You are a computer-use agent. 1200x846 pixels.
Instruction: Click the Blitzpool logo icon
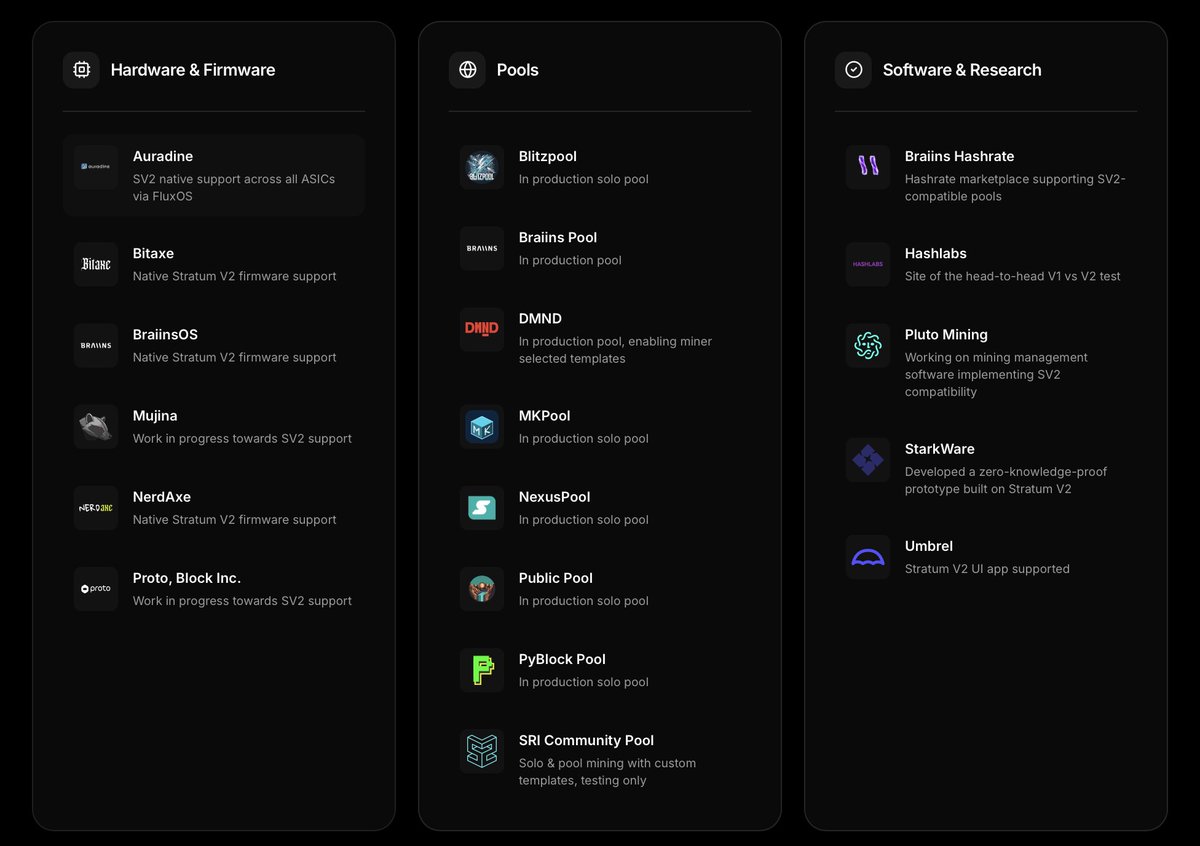click(482, 167)
